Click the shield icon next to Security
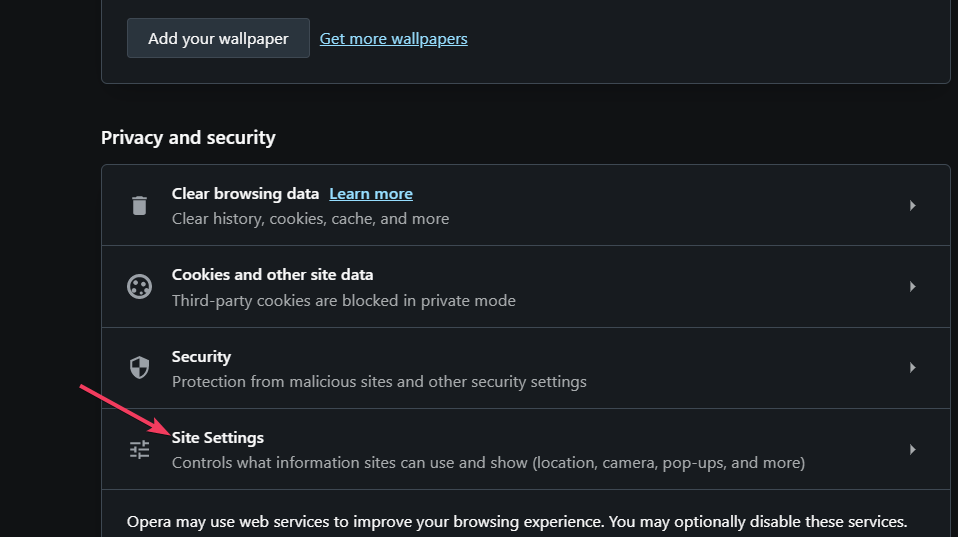Viewport: 958px width, 537px height. tap(139, 368)
